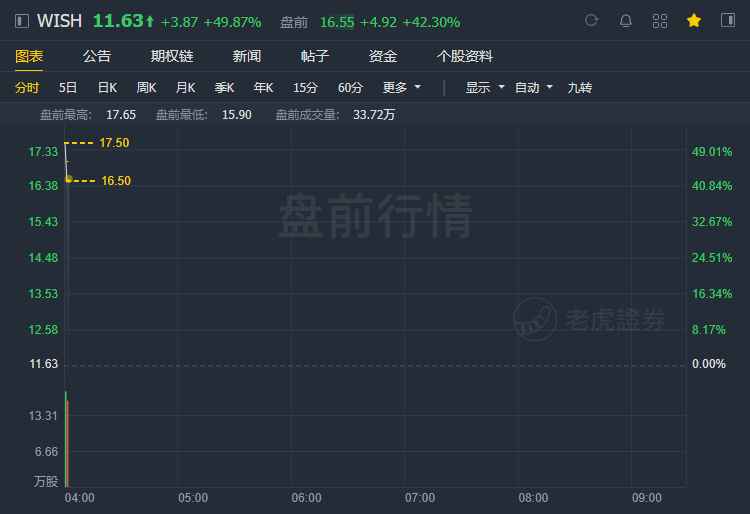Viewport: 750px width, 514px height.
Task: Open the 期权链 tab
Action: (x=172, y=56)
